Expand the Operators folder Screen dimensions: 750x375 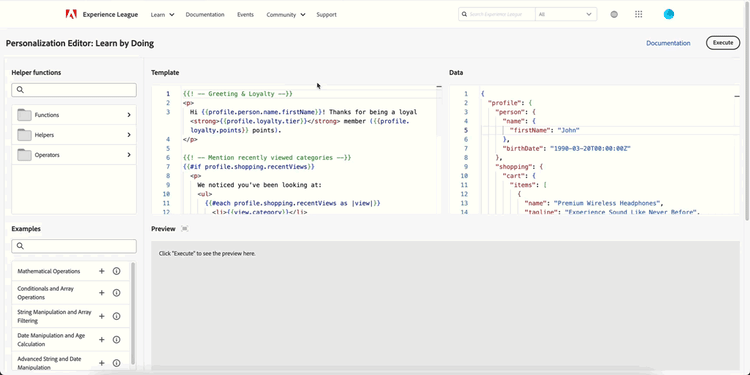74,155
